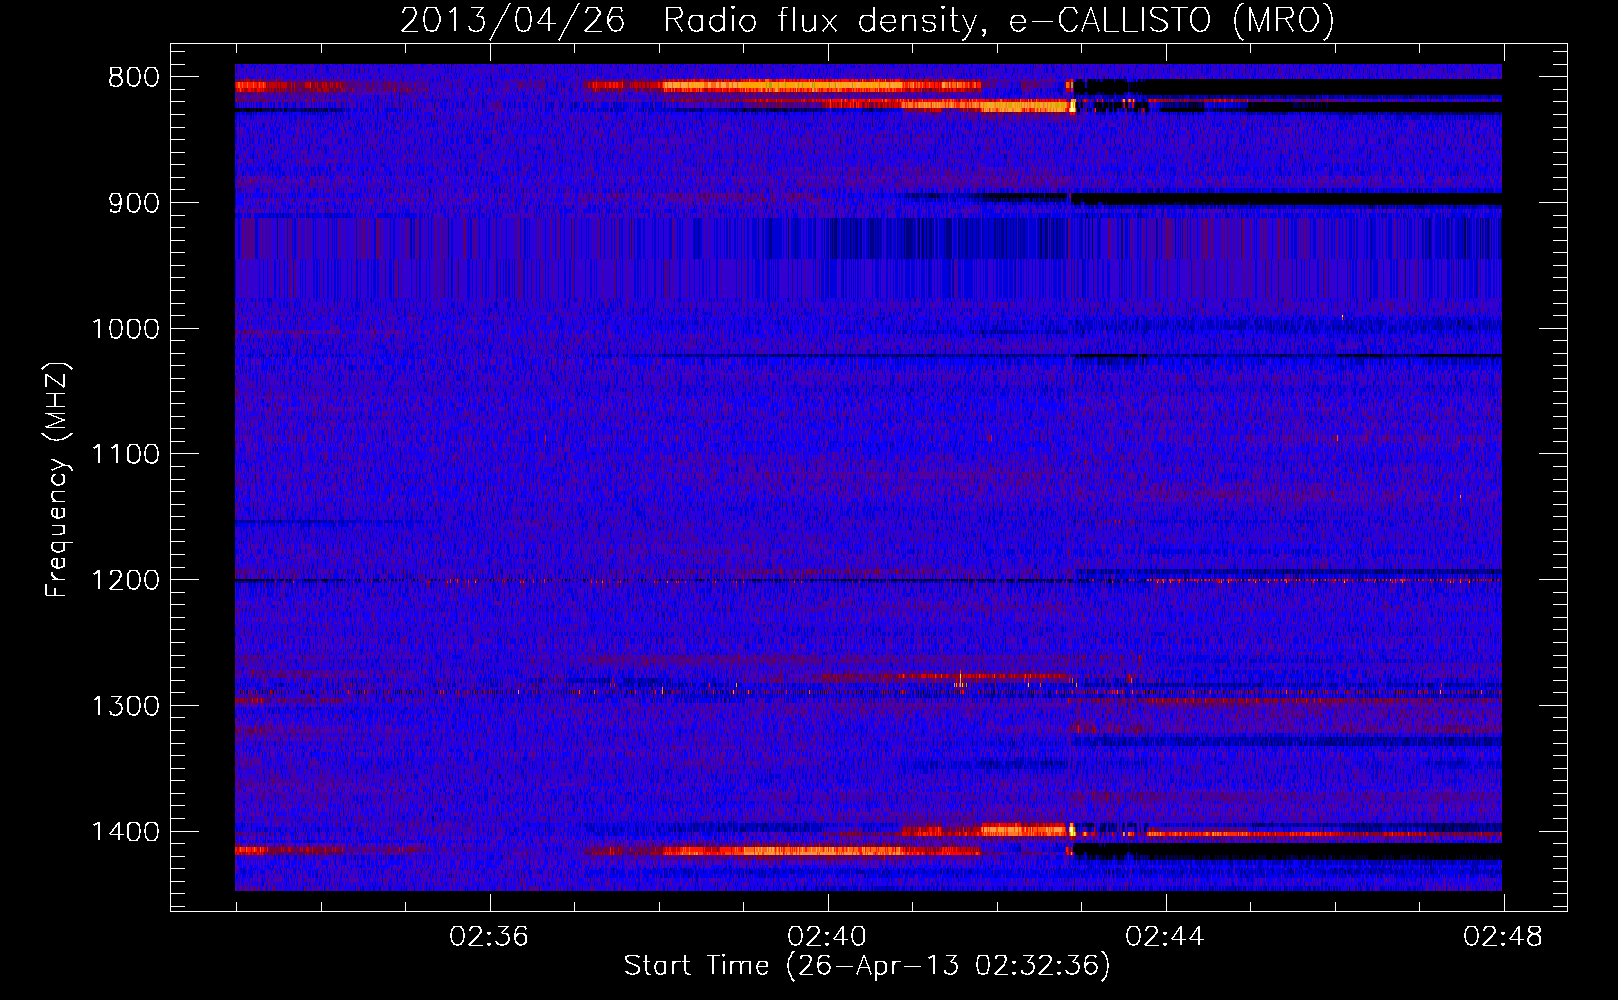
Task: Click the 02:48 time tick label
Action: [1503, 936]
